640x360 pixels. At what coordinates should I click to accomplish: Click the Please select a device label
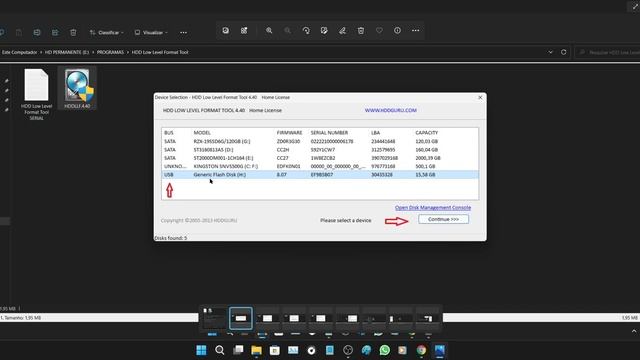coord(346,220)
